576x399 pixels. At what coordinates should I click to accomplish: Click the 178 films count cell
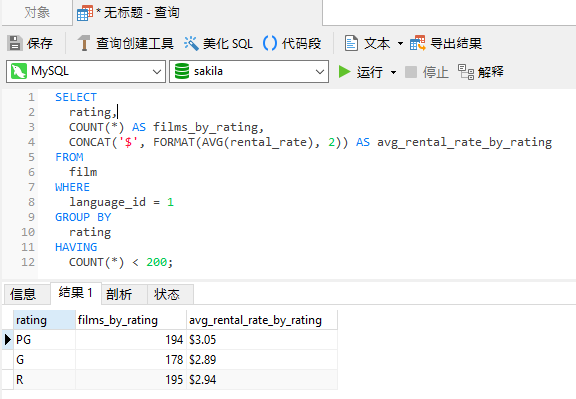[x=131, y=360]
